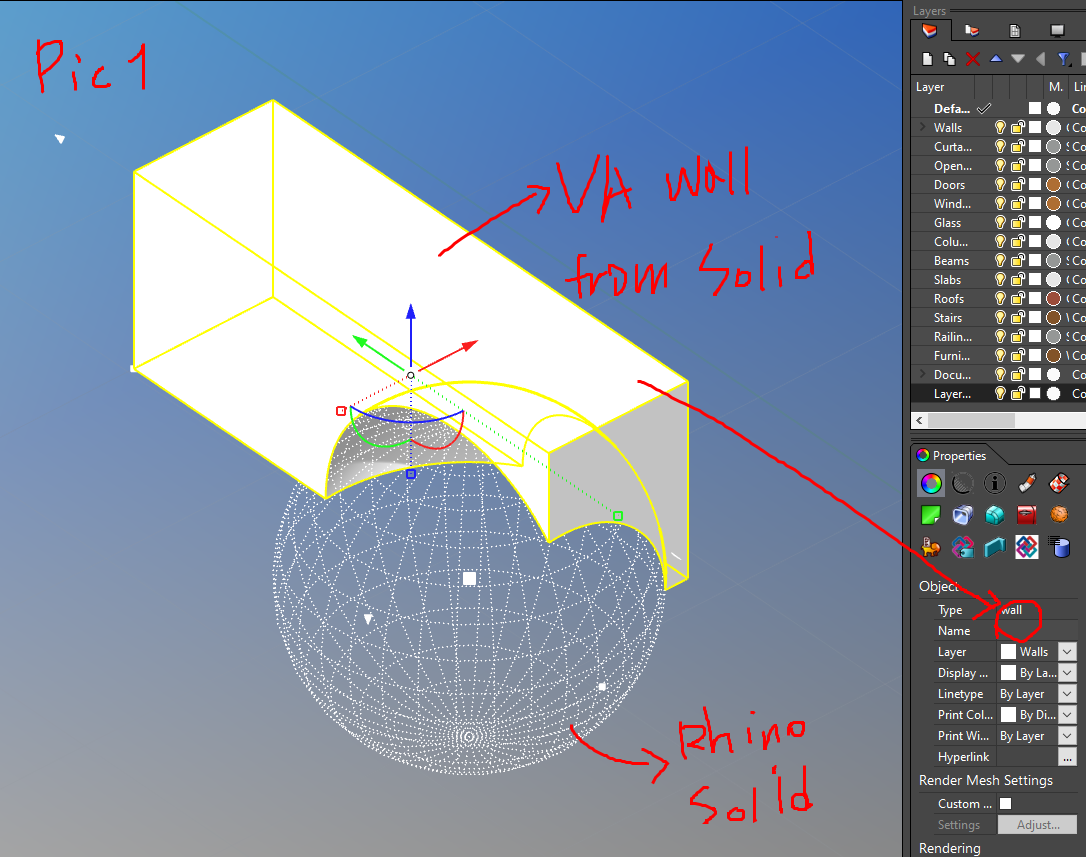
Task: Open the white-background VisualARQ logo icon
Action: point(1027,547)
